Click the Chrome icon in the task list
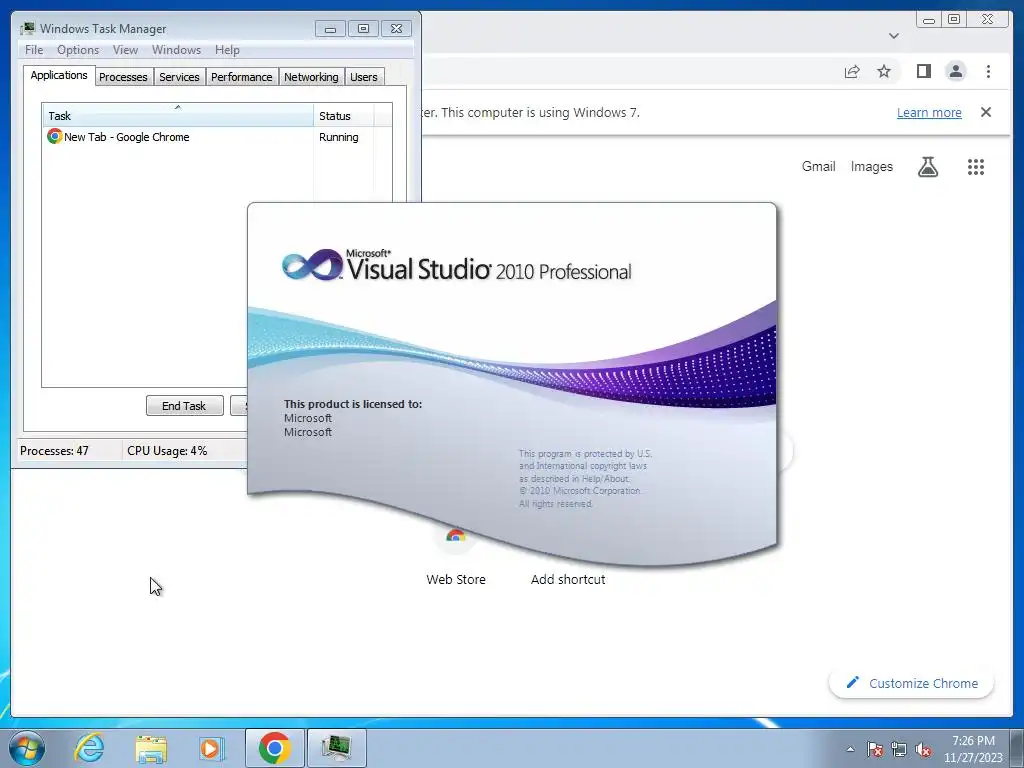1024x768 pixels. 54,136
